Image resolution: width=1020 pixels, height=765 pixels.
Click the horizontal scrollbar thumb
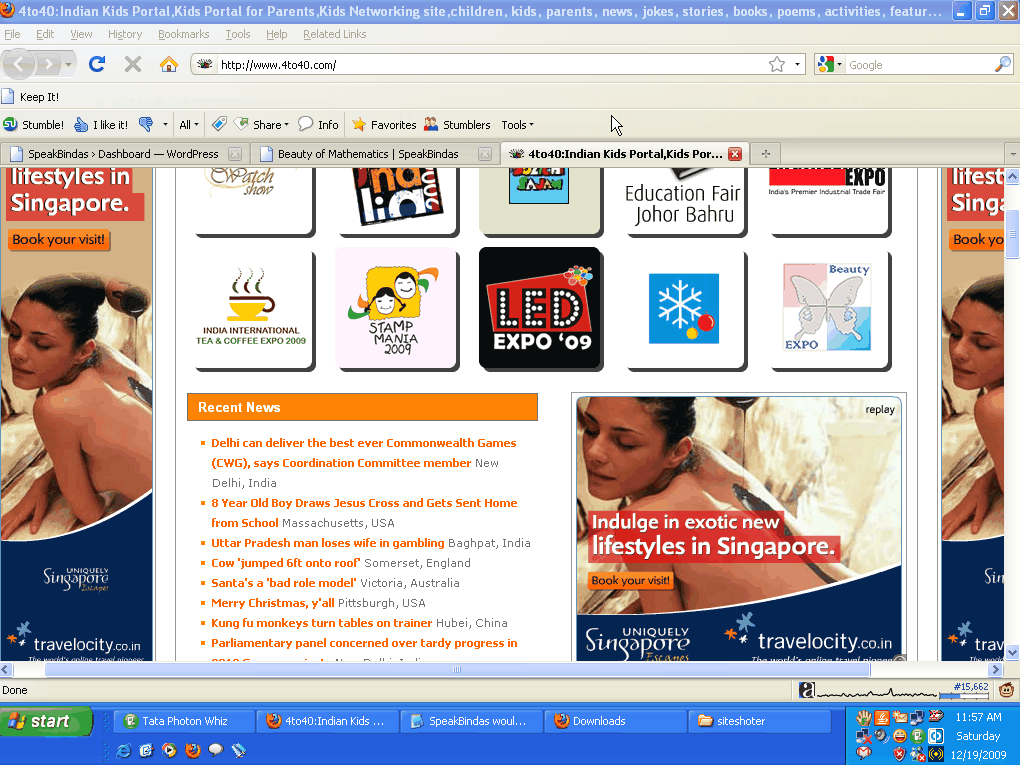click(x=457, y=669)
